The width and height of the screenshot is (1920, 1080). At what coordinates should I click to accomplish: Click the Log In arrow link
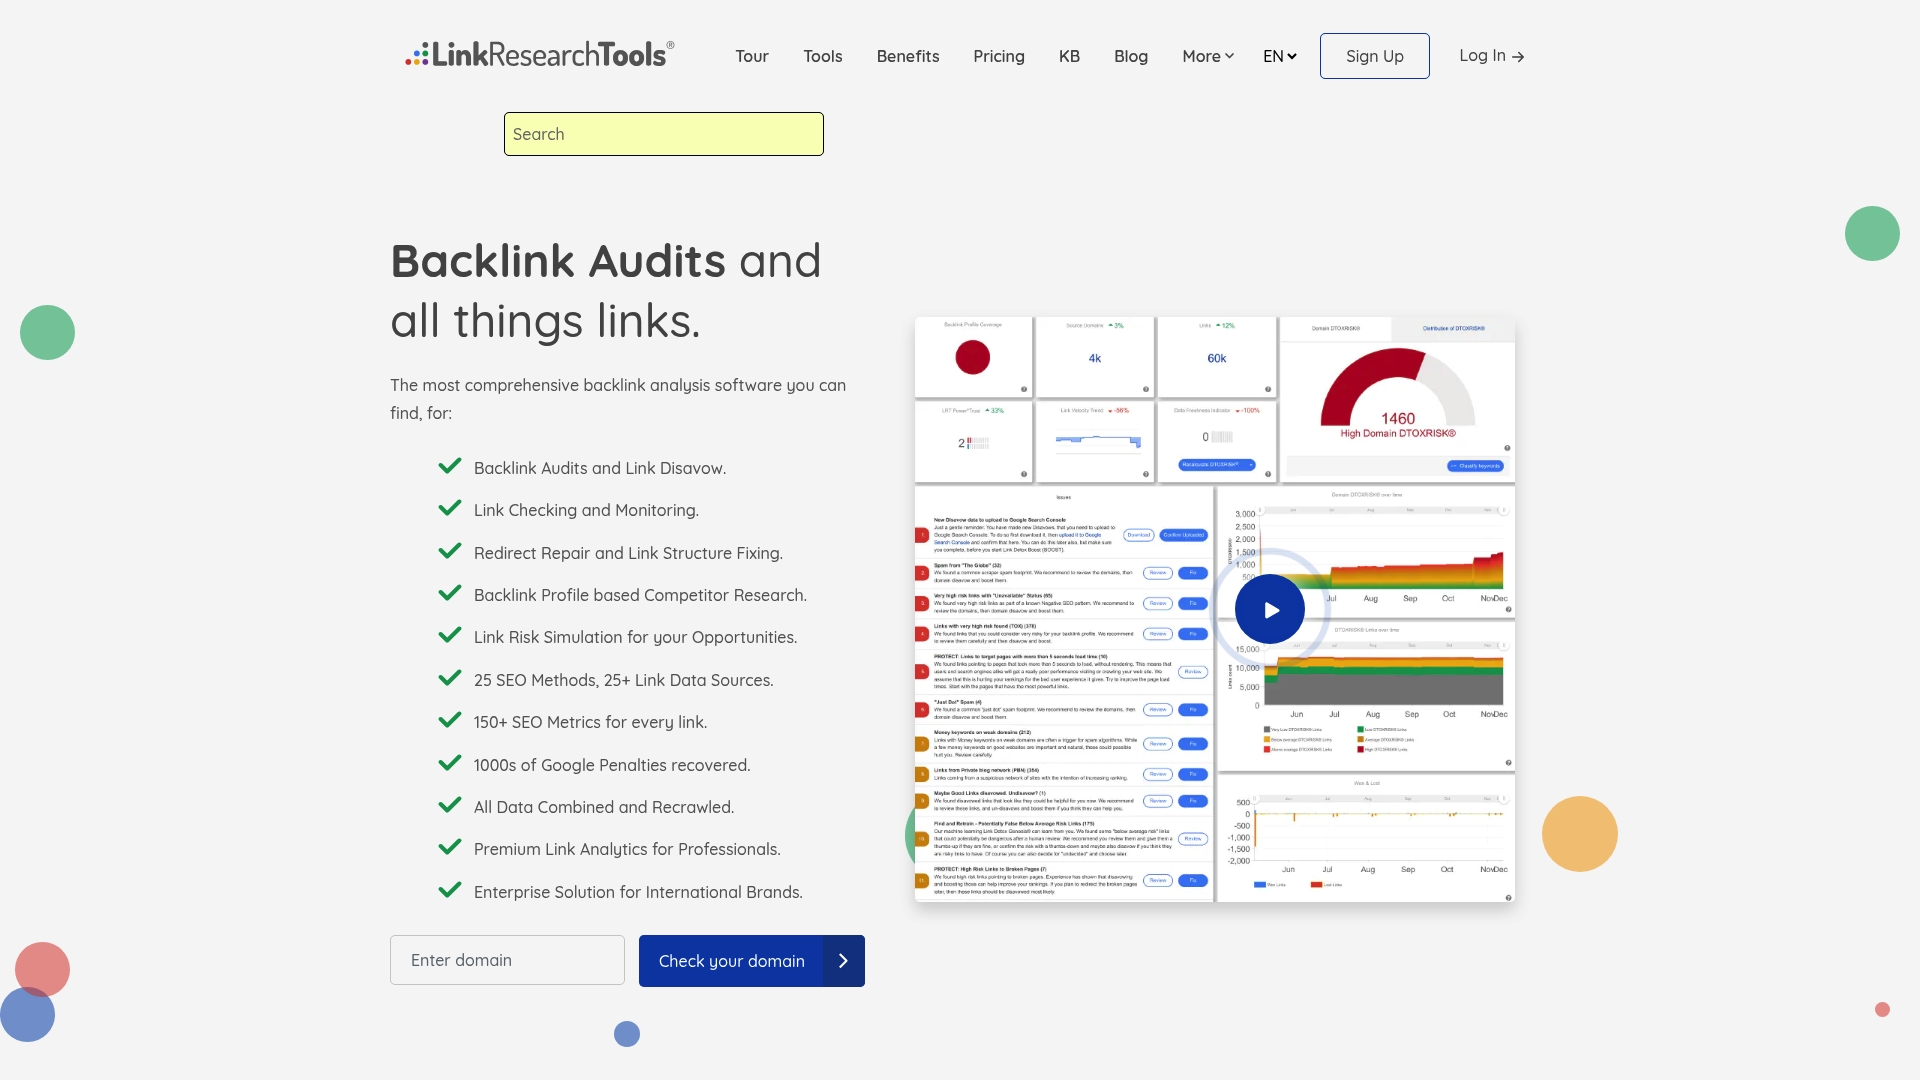coord(1491,56)
